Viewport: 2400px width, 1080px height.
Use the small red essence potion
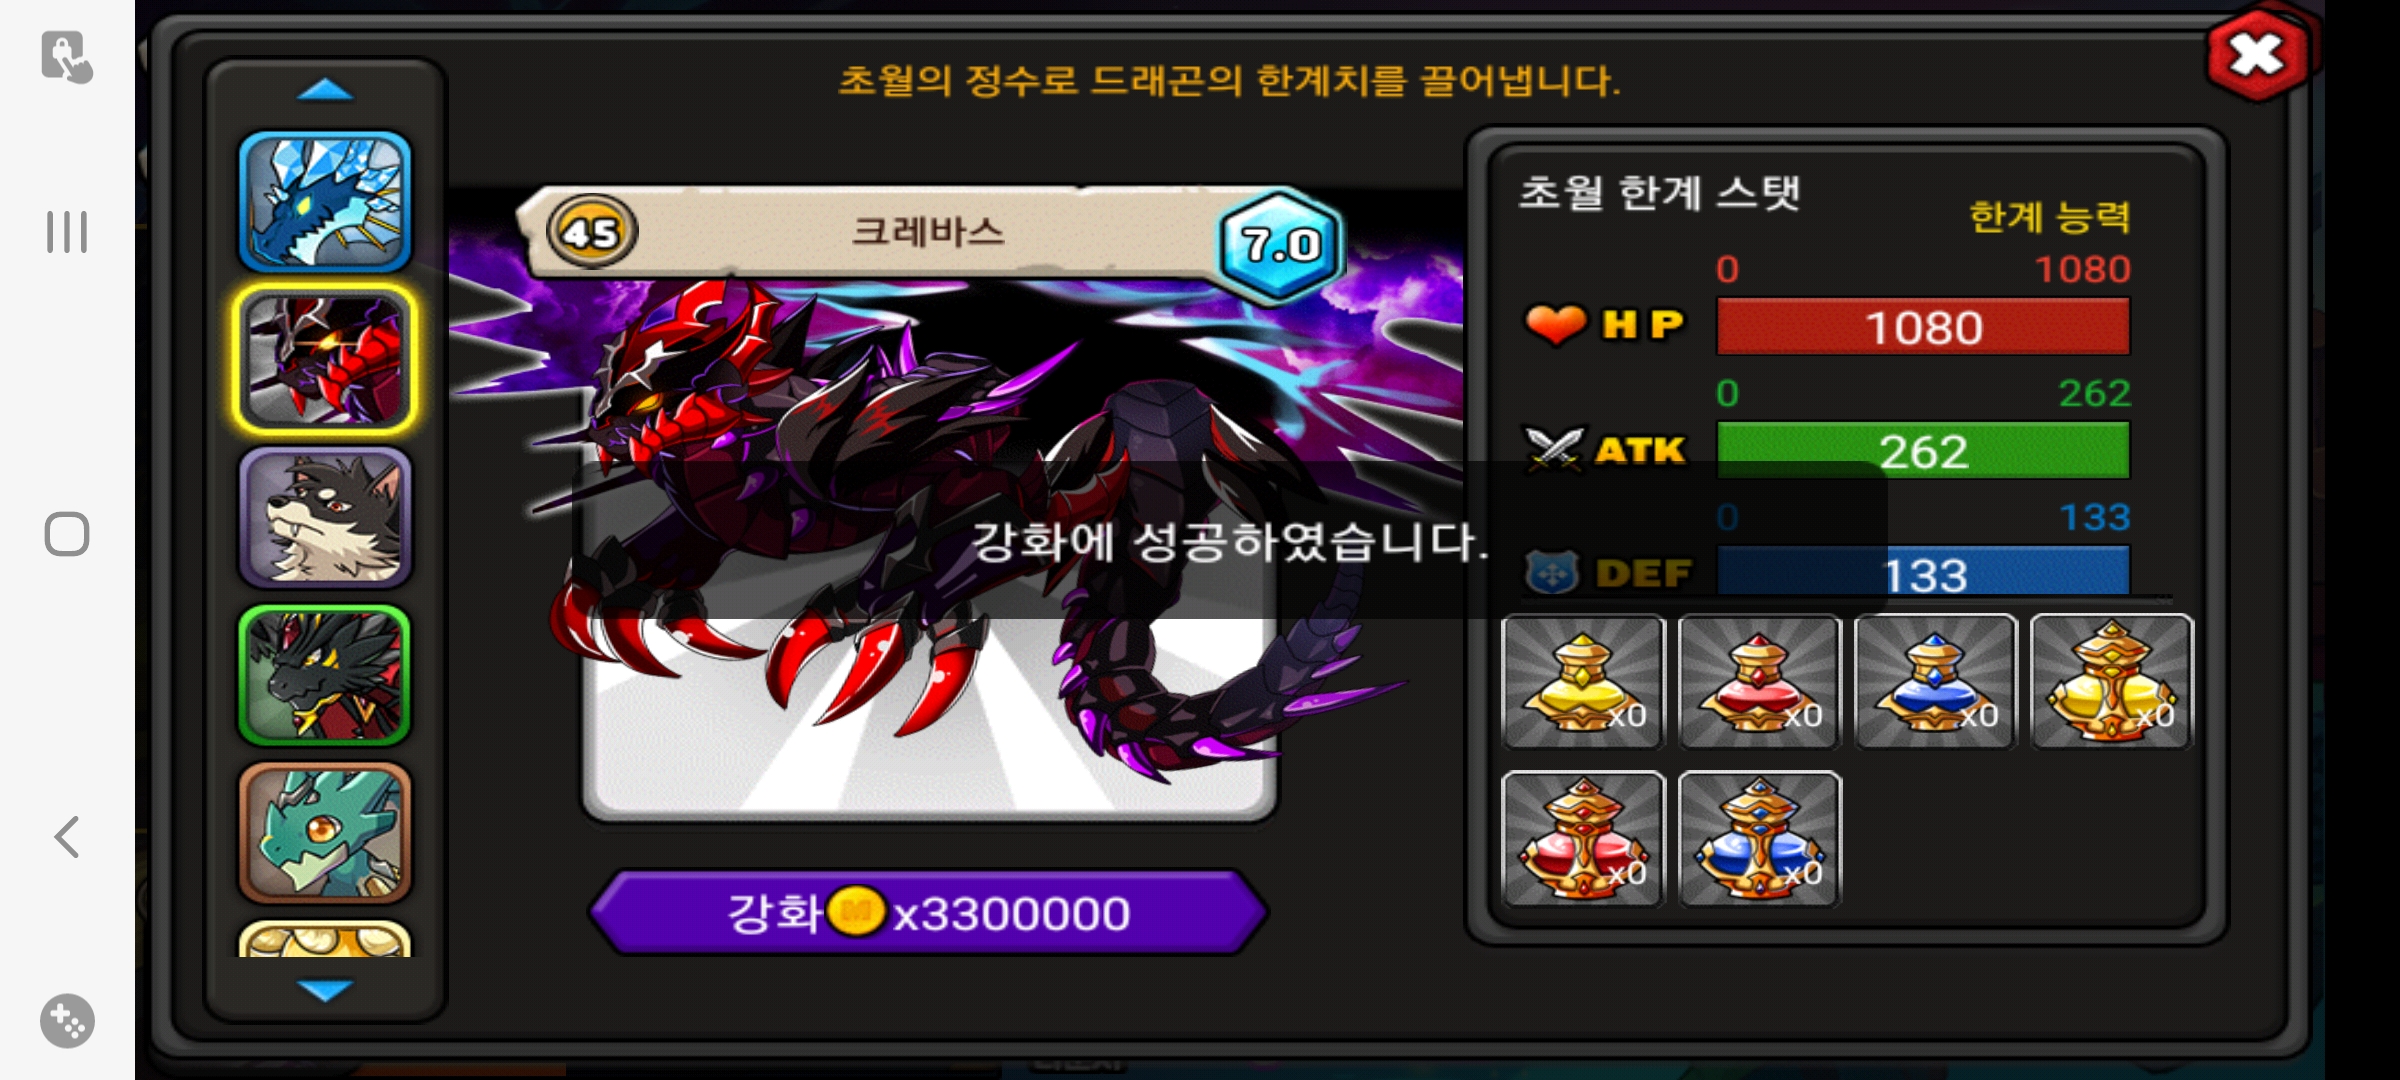point(1760,682)
